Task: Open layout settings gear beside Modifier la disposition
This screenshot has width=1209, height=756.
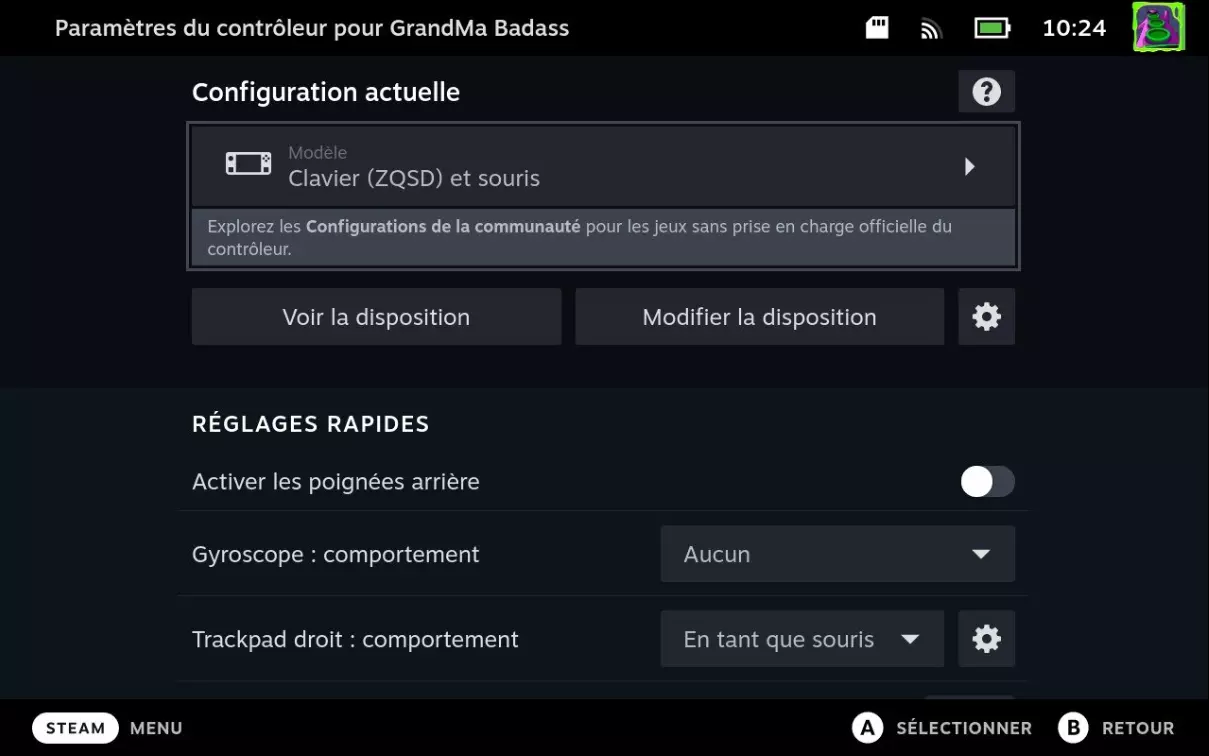Action: (x=986, y=317)
